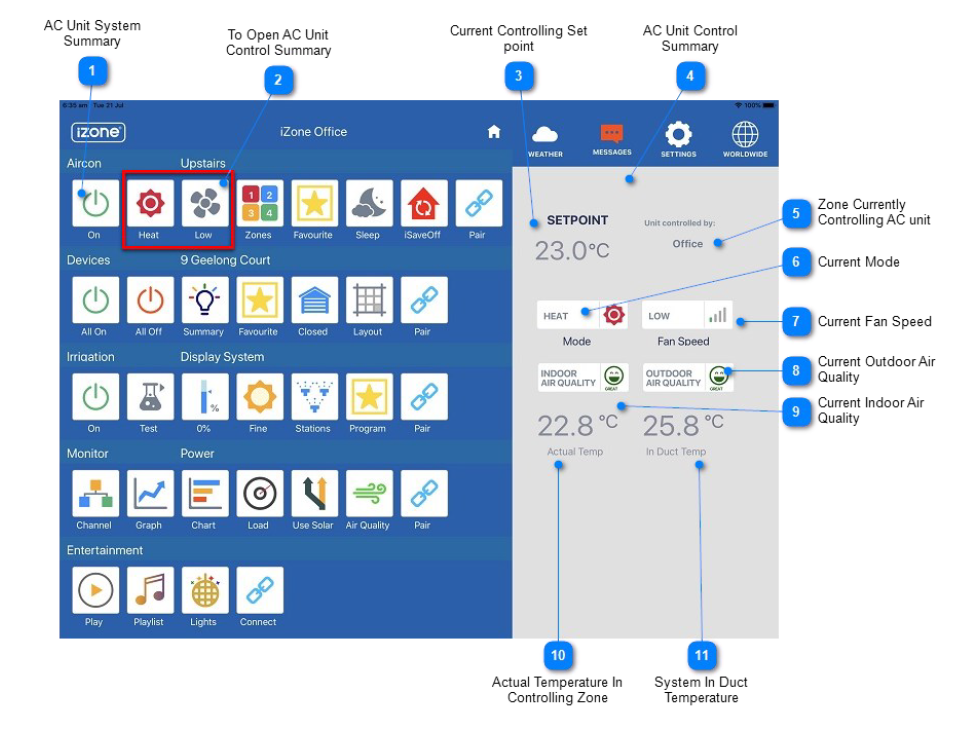969x743 pixels.
Task: Open Outdoor Air Quality indicator
Action: [688, 378]
